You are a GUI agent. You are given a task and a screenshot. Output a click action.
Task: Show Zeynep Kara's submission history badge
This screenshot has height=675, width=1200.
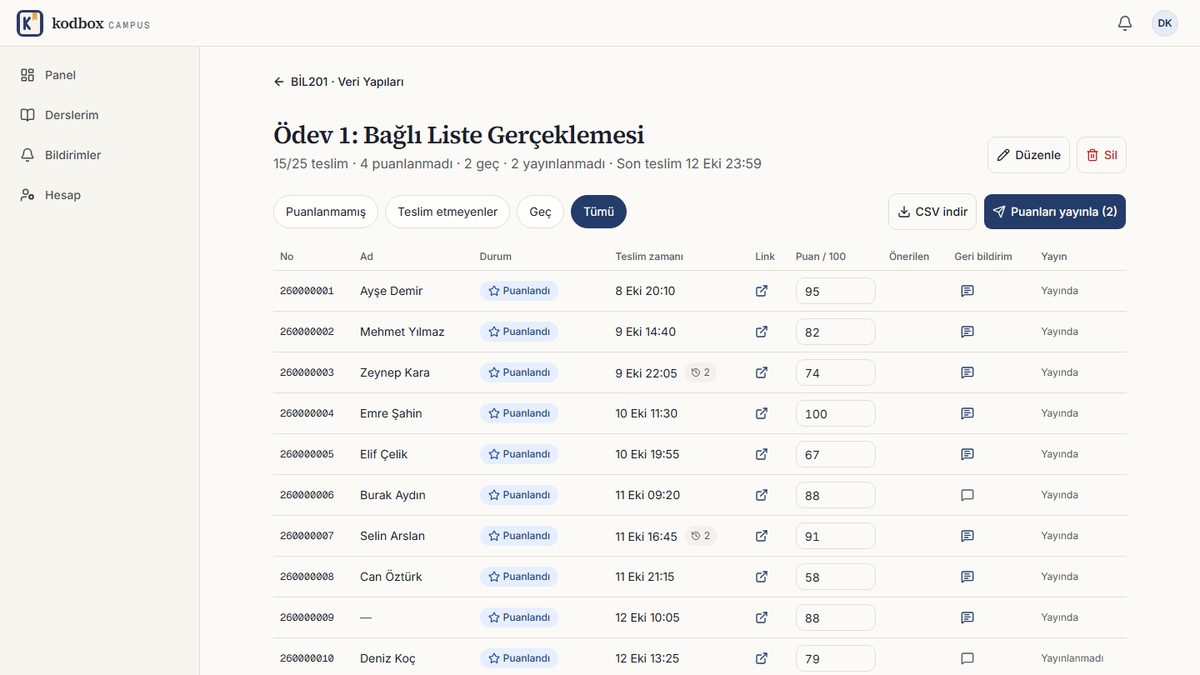click(x=700, y=373)
